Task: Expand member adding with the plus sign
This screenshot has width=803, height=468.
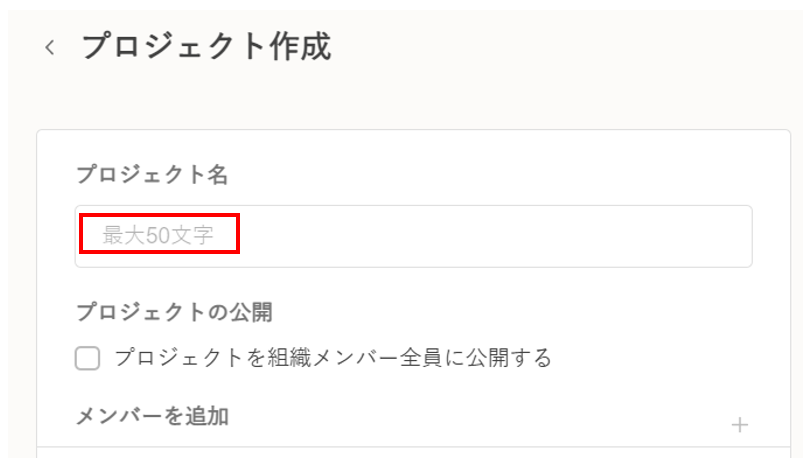Action: tap(740, 425)
